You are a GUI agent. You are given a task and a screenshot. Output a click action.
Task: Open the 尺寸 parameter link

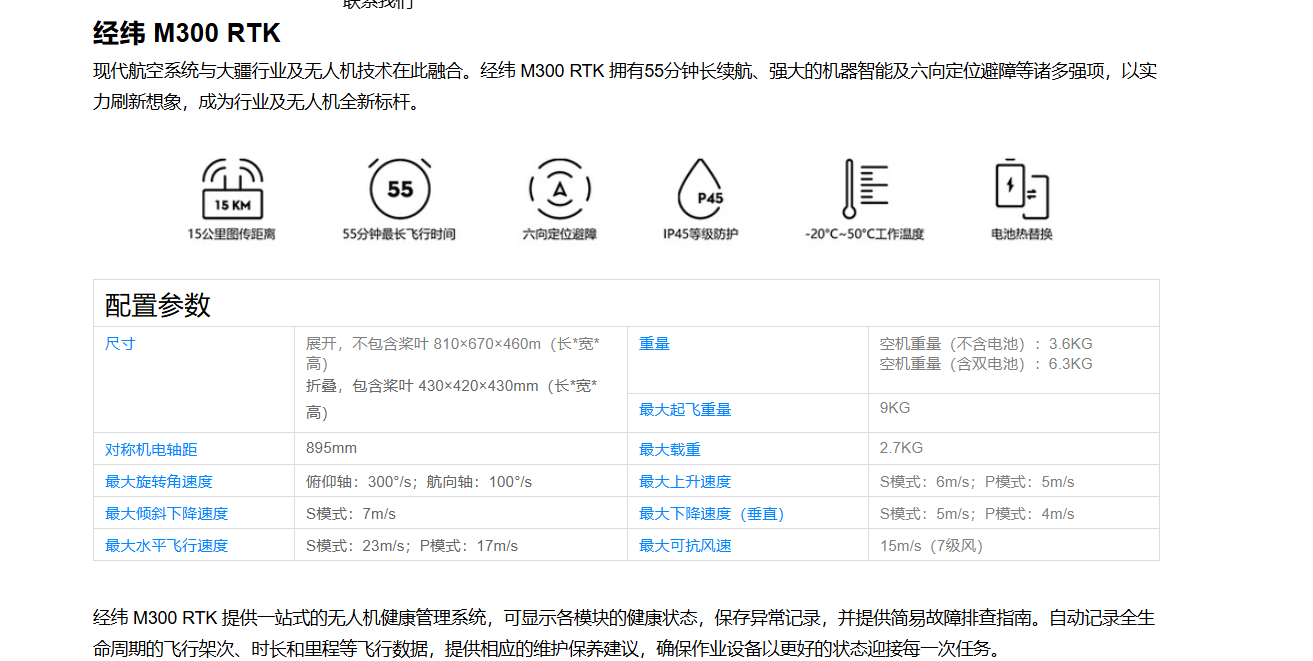120,344
